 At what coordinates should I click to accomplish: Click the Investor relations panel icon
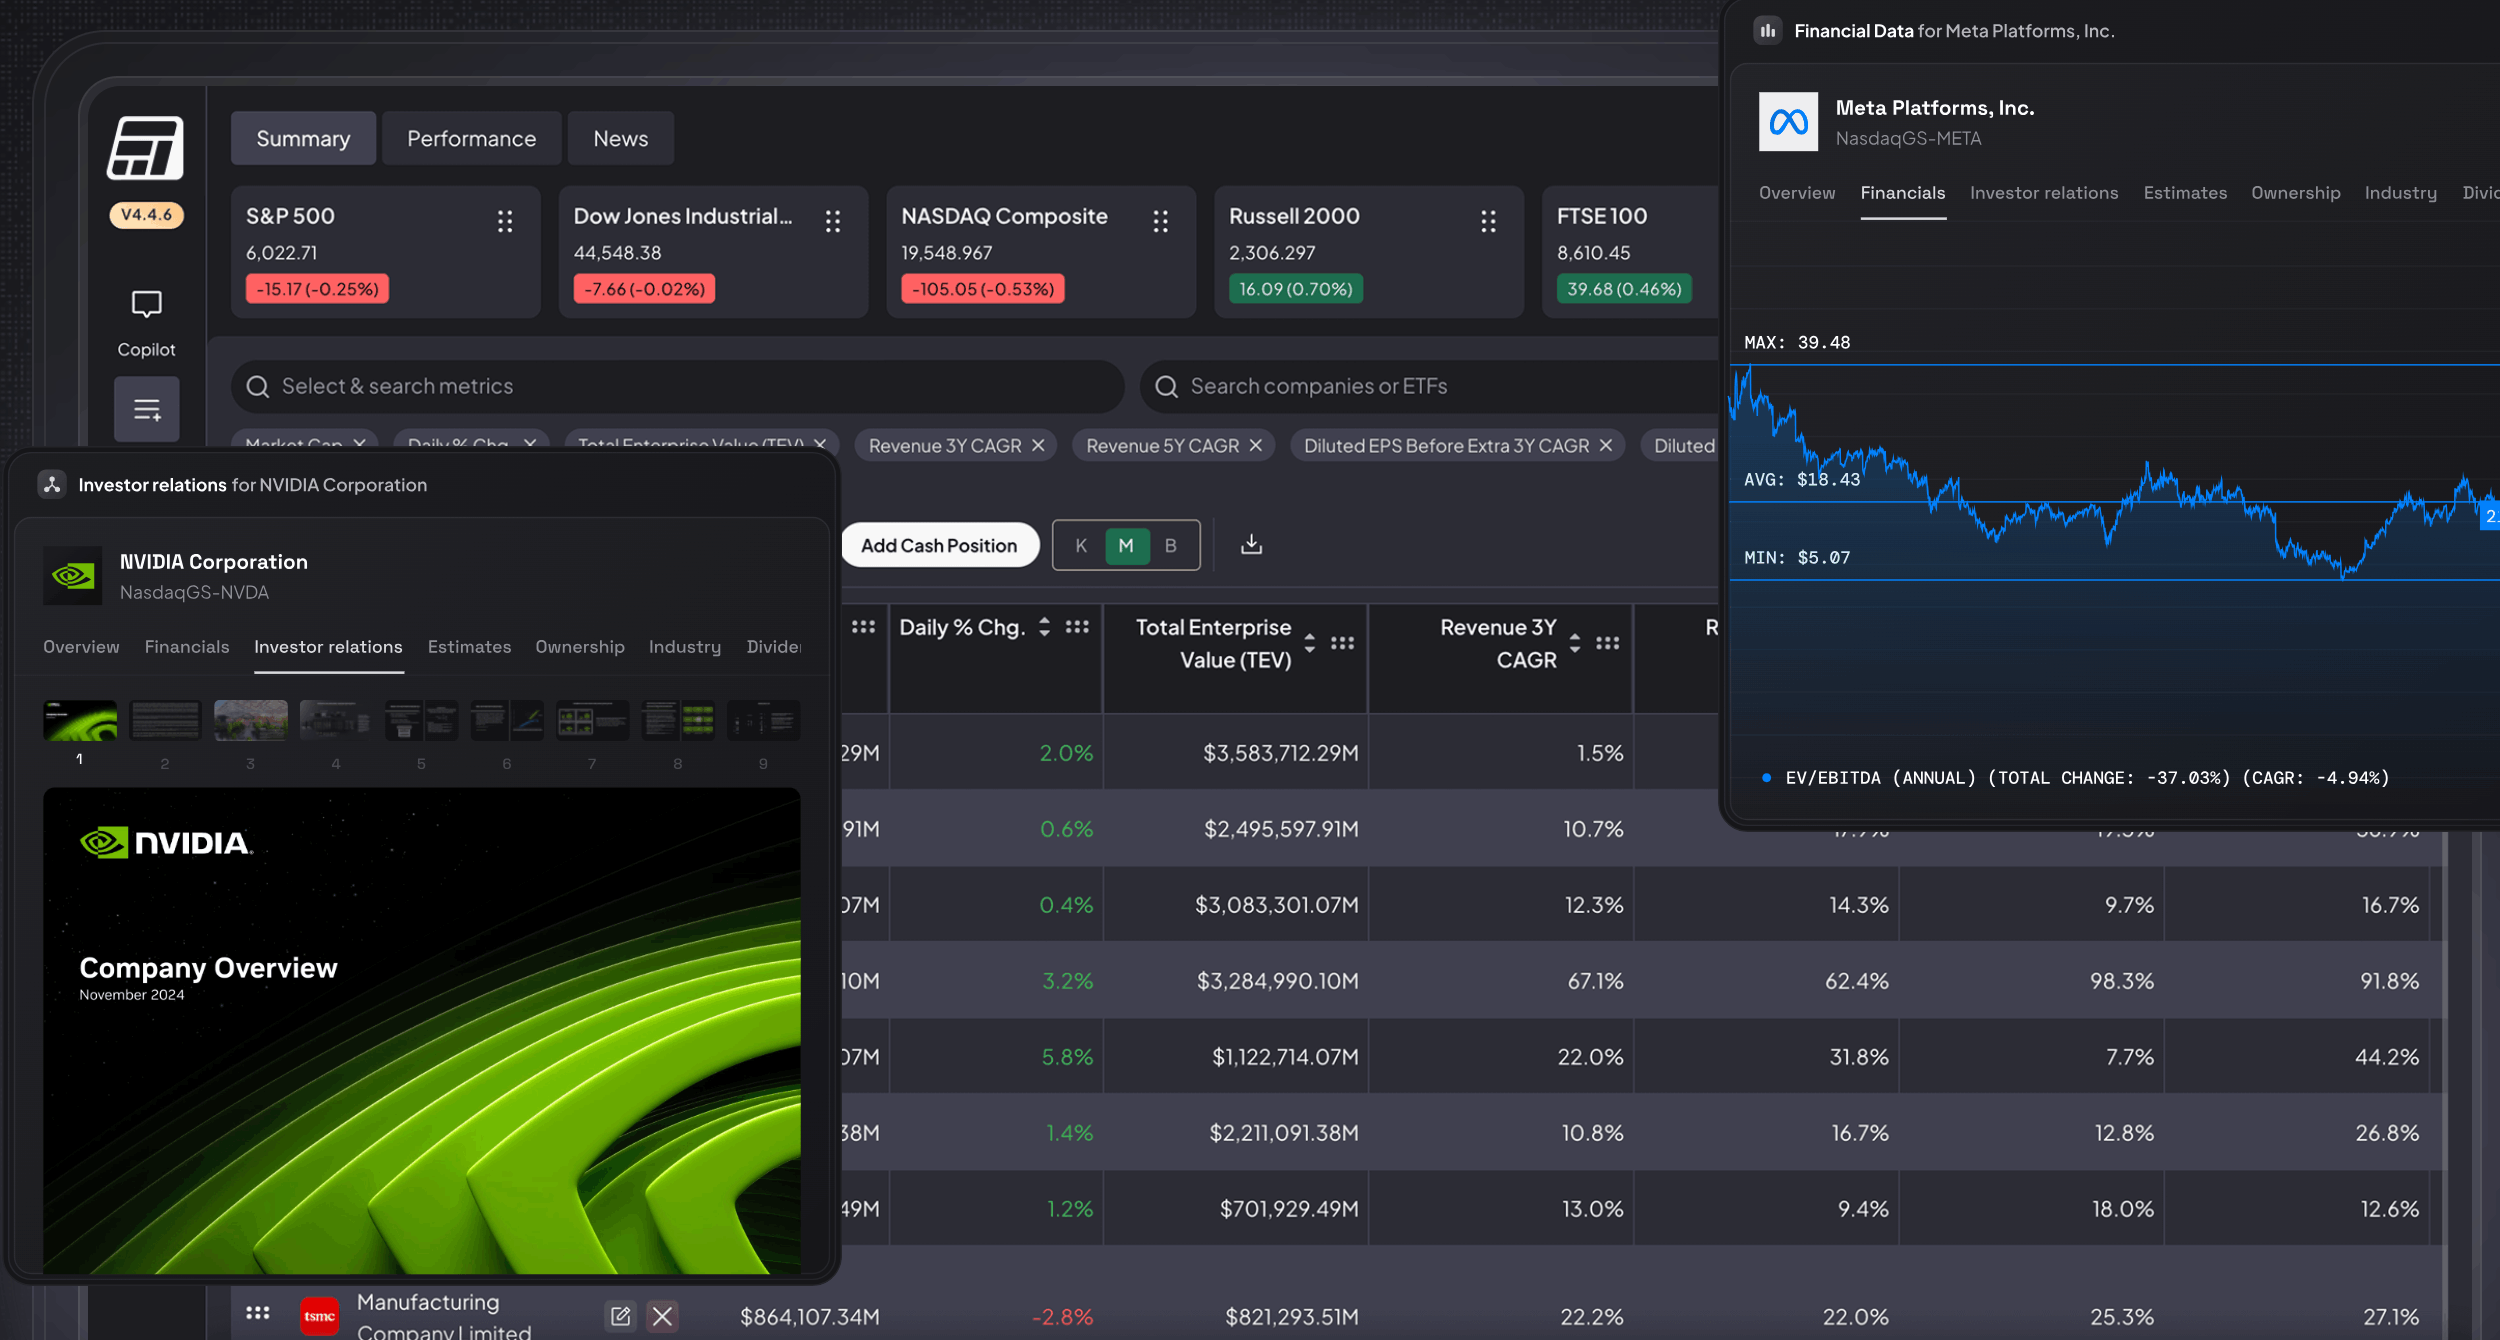(x=52, y=485)
